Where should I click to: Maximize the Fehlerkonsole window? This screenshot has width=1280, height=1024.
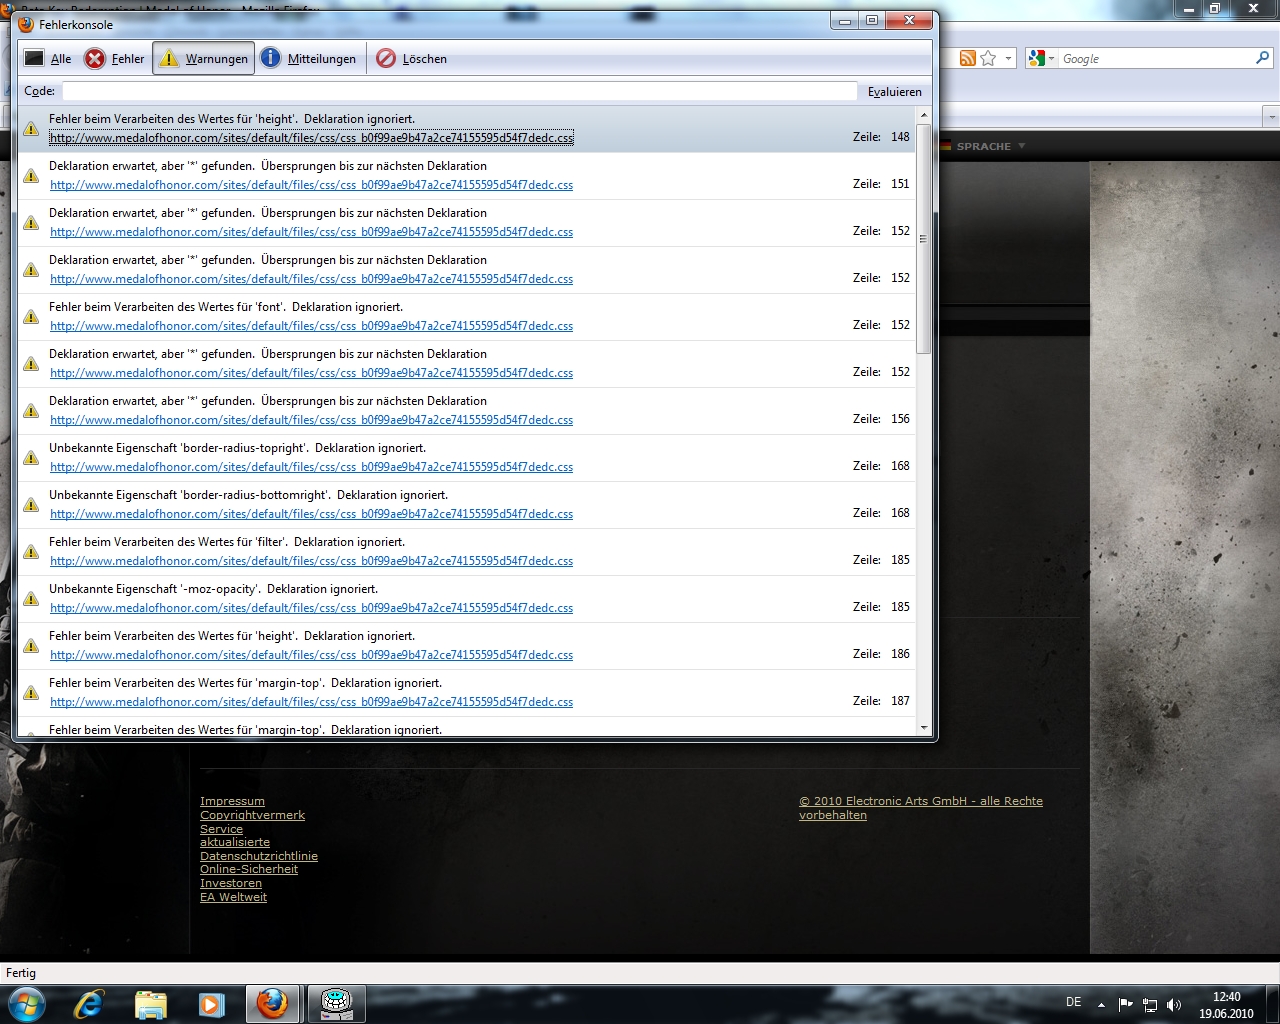(872, 20)
